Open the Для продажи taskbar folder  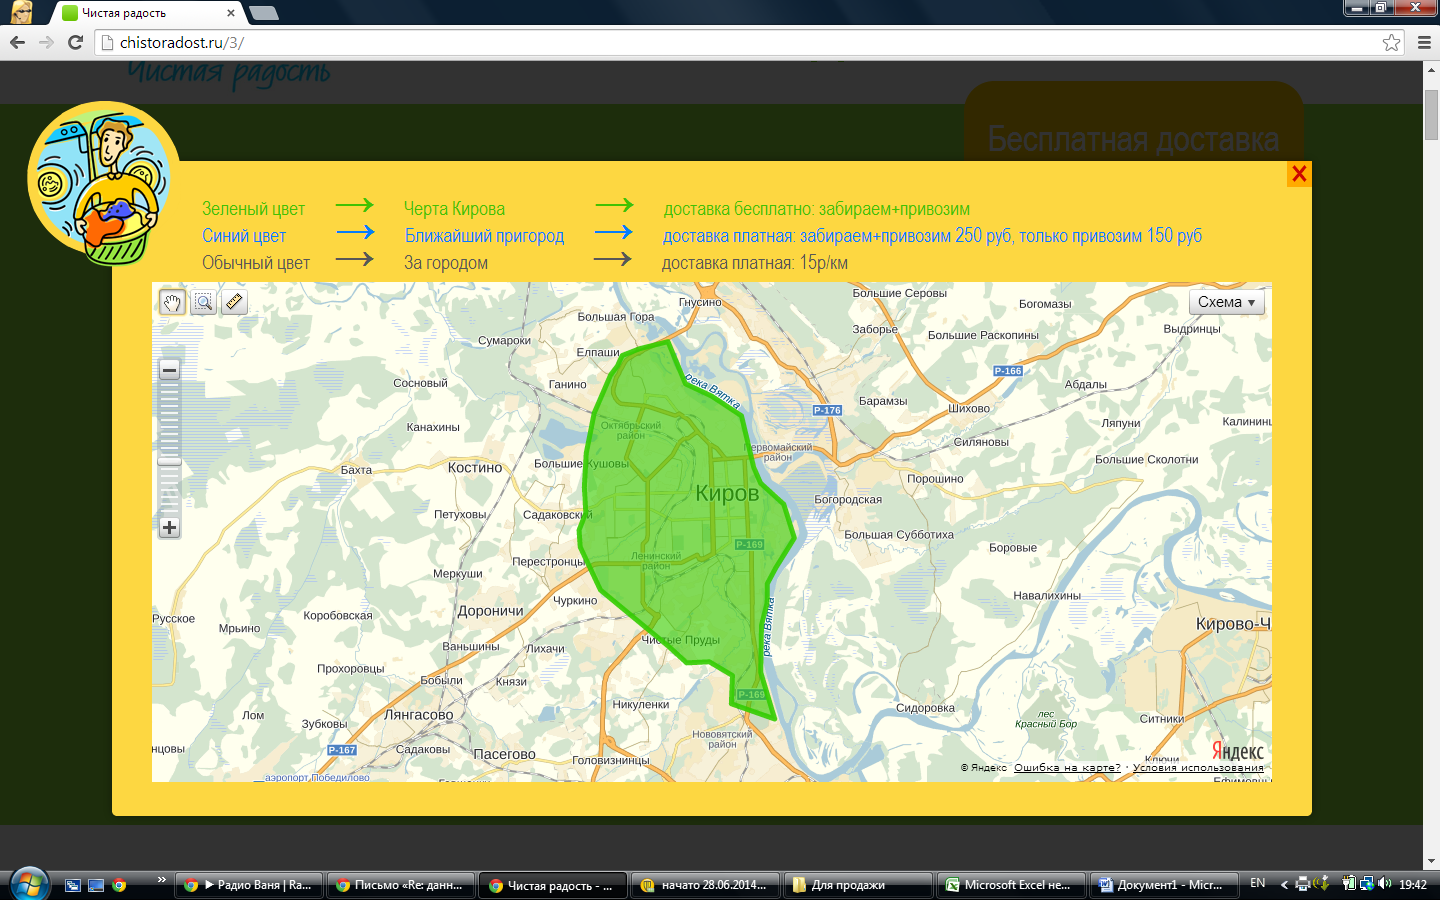click(x=859, y=885)
